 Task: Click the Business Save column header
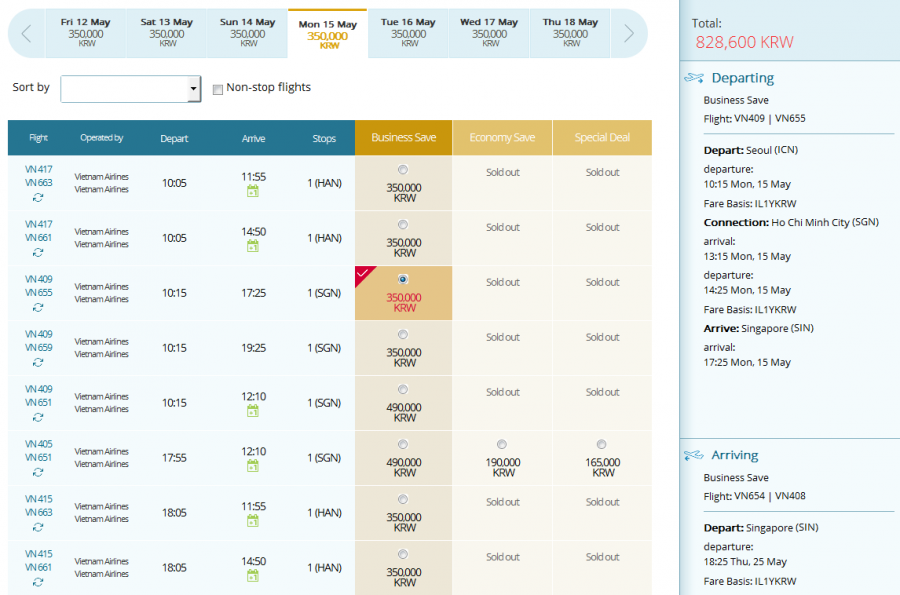pyautogui.click(x=403, y=138)
